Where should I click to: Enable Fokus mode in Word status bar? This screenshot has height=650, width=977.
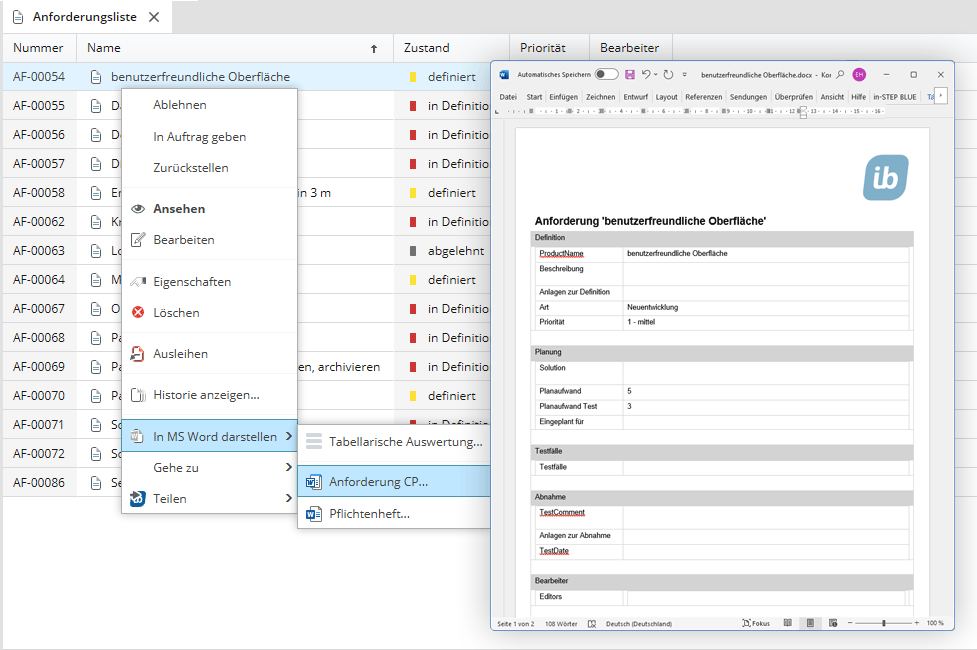click(756, 623)
